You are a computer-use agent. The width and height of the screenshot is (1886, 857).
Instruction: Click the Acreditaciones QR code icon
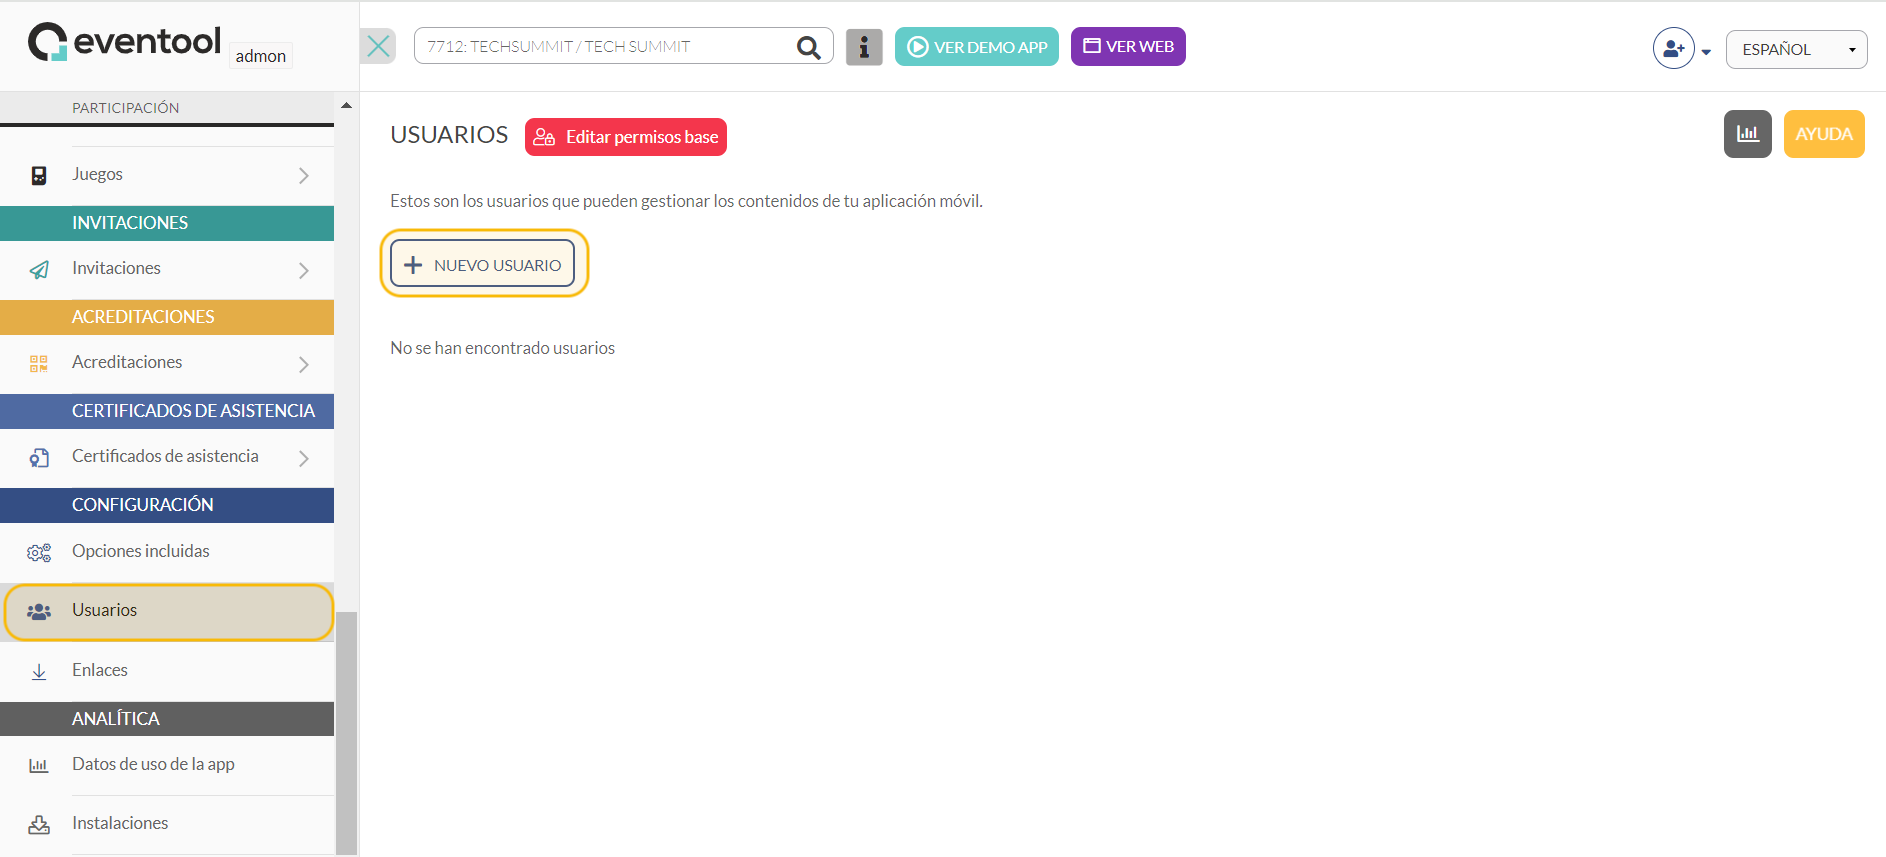39,363
